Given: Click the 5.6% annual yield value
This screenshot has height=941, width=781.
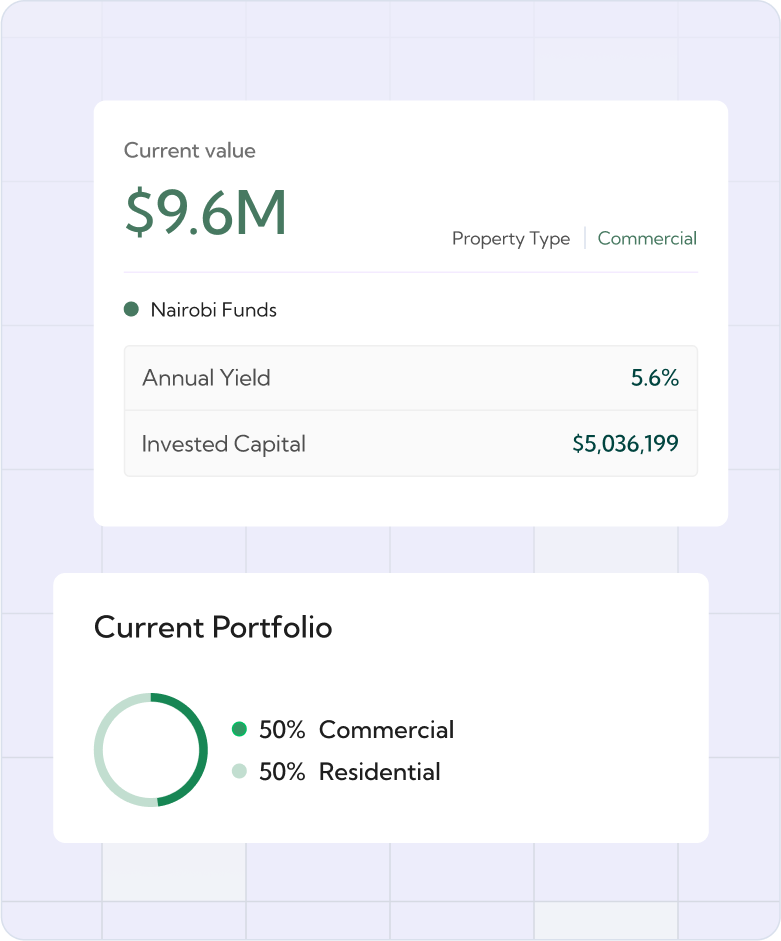Looking at the screenshot, I should point(654,378).
